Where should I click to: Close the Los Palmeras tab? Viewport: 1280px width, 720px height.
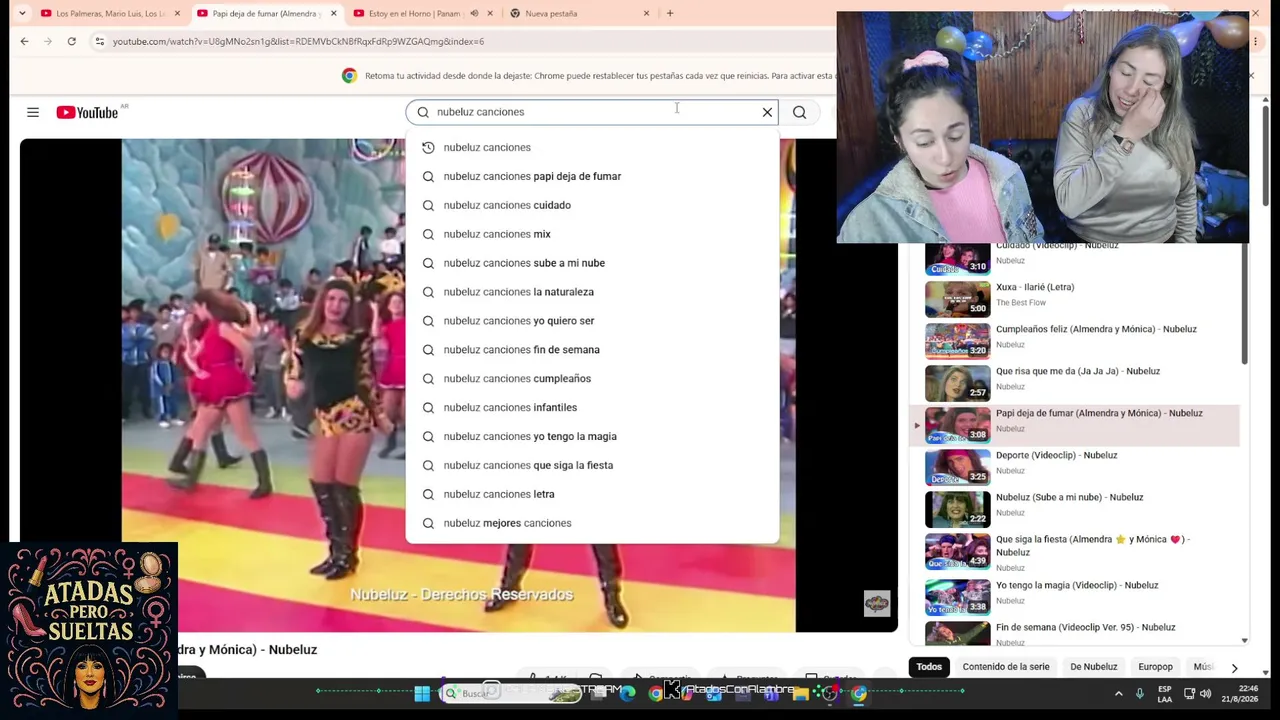tap(177, 13)
